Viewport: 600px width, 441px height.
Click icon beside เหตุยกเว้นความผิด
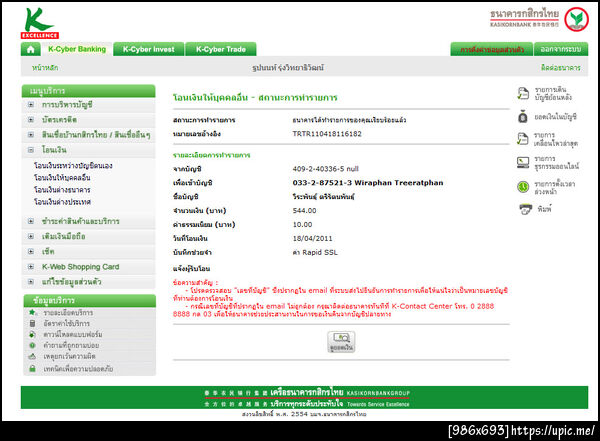click(32, 356)
